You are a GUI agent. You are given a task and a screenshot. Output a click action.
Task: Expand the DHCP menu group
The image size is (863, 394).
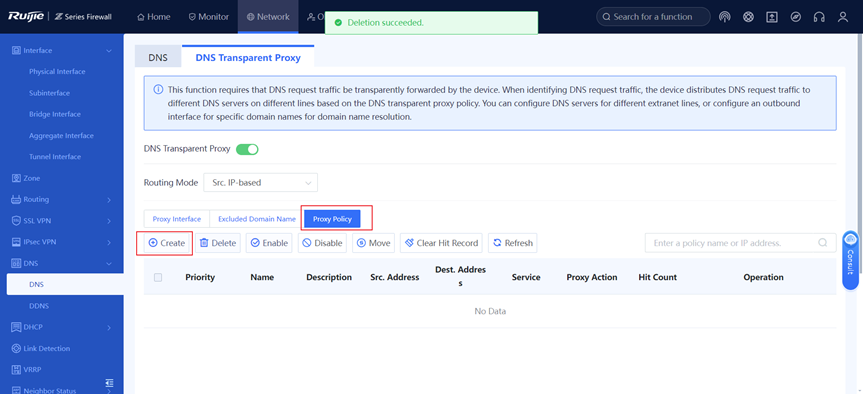point(109,327)
